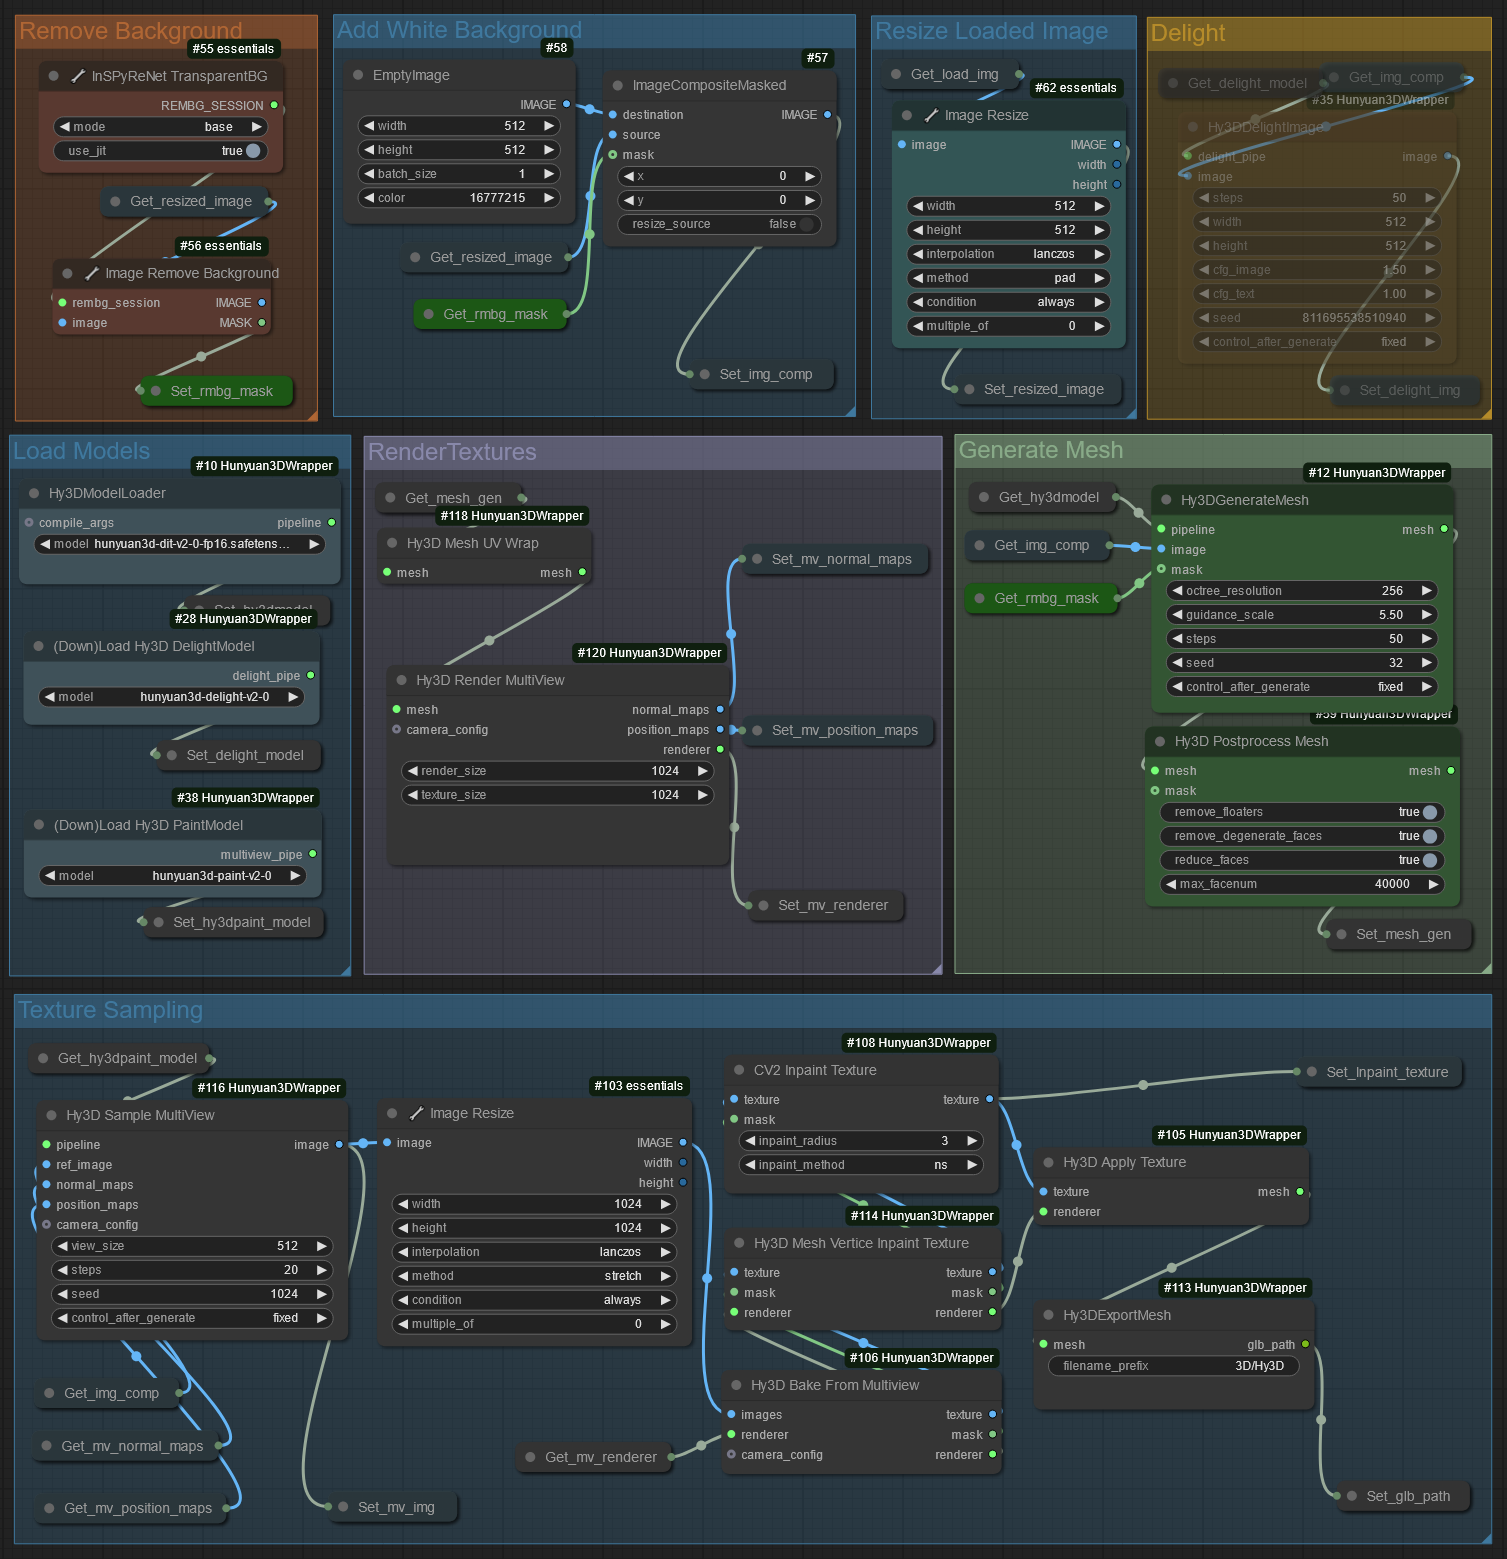
Task: Increase texture_size using the right arrow
Action: pos(703,795)
